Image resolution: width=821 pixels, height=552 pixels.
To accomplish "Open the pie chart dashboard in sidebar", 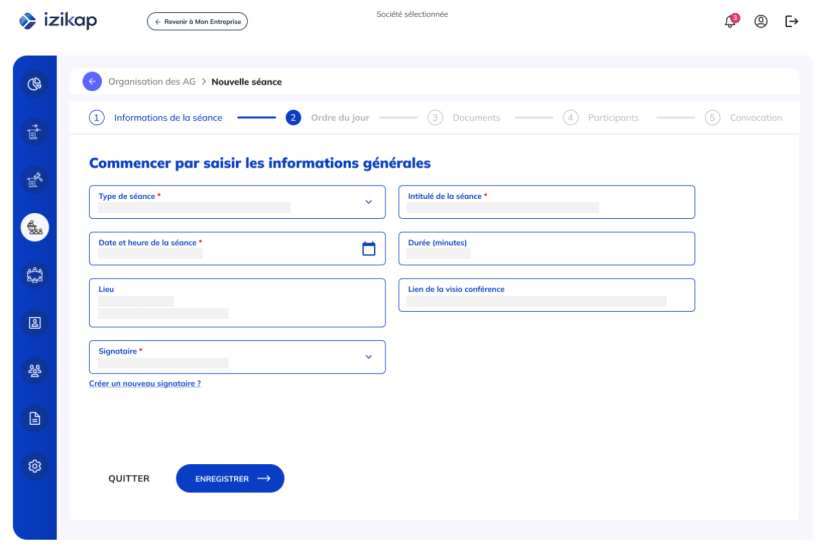I will 34,84.
